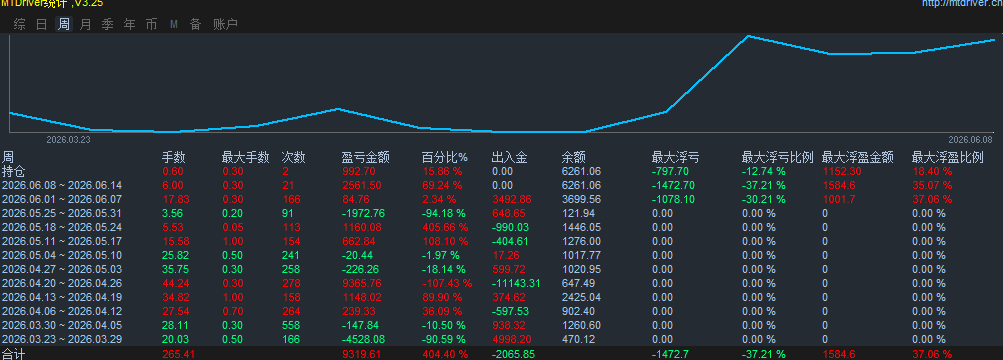Image resolution: width=1003 pixels, height=360 pixels.
Task: Open the 日 daily tab
Action: 42,25
